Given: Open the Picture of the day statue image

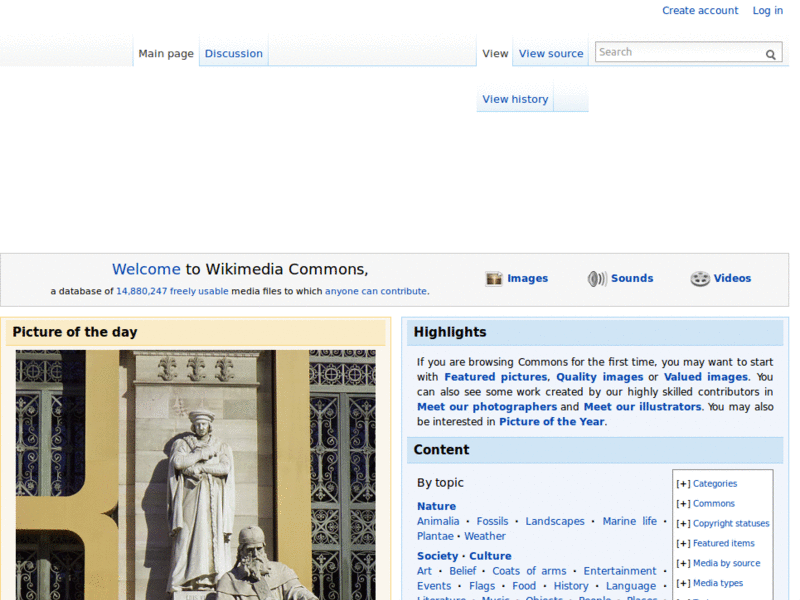Looking at the screenshot, I should 195,474.
